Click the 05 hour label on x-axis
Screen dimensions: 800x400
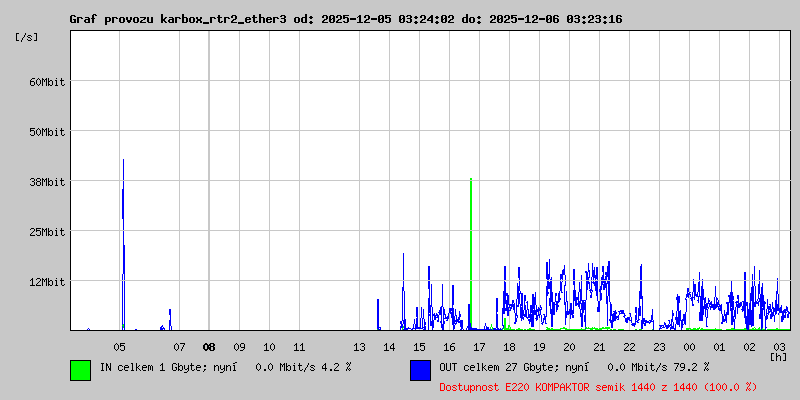(x=119, y=347)
